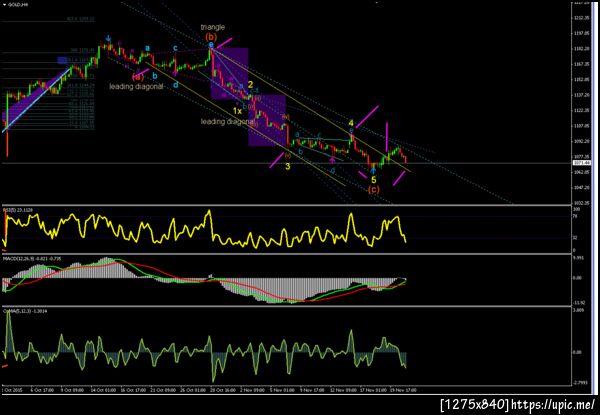The image size is (600, 415).
Task: Click the '16 Oct 17:00' time axis label
Action: [135, 390]
